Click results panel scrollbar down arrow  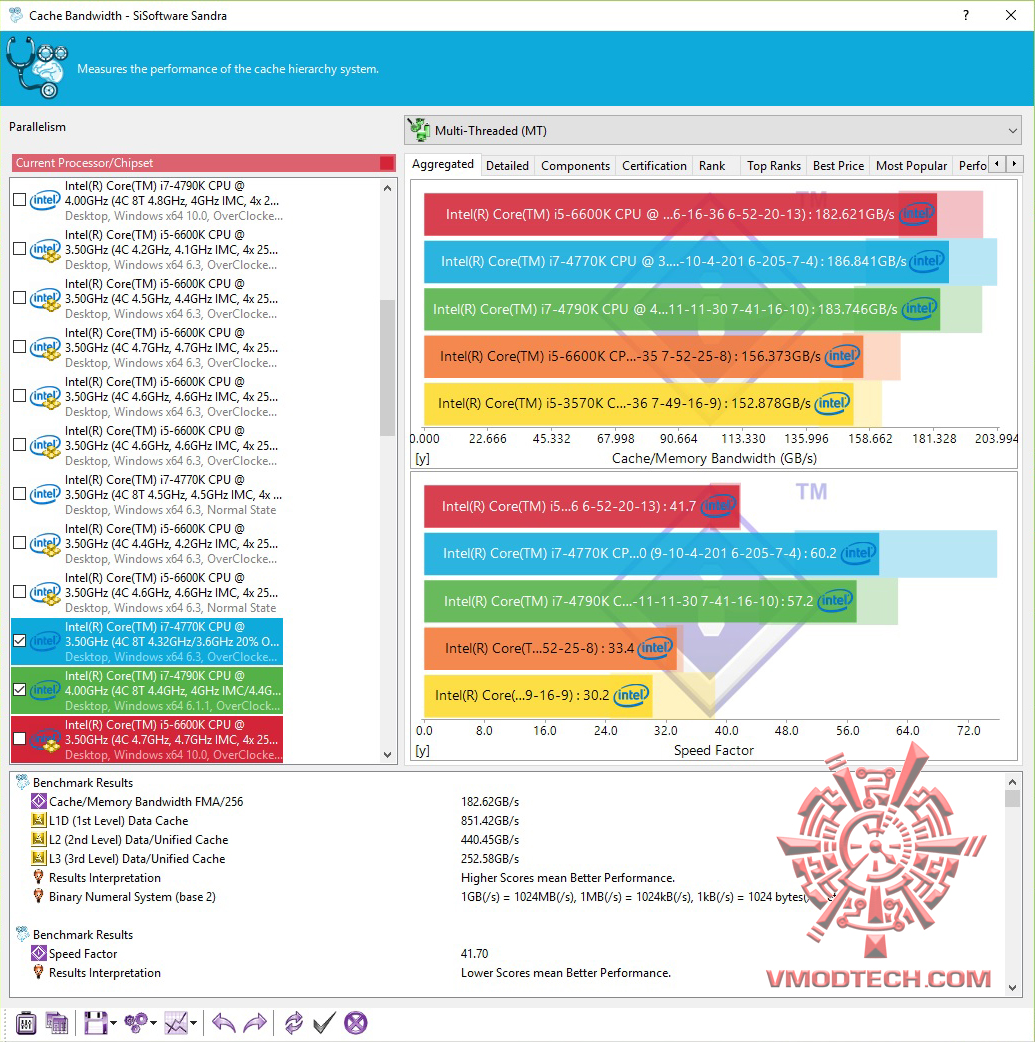(1012, 988)
